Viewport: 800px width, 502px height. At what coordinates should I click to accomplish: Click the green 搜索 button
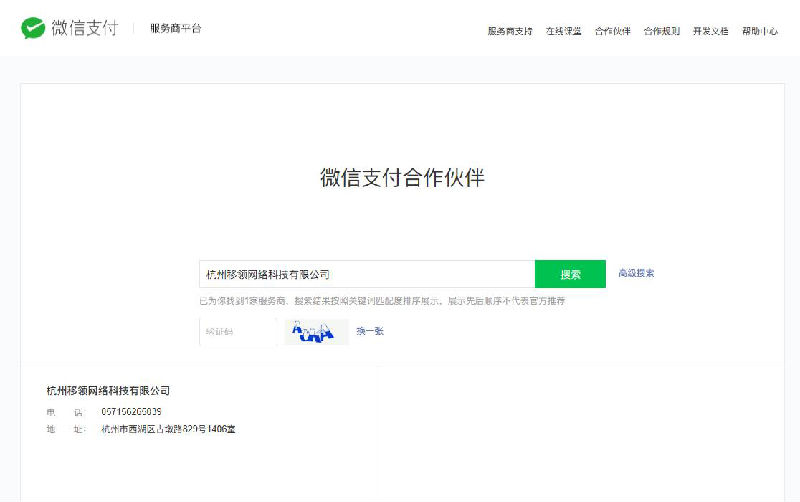click(570, 274)
